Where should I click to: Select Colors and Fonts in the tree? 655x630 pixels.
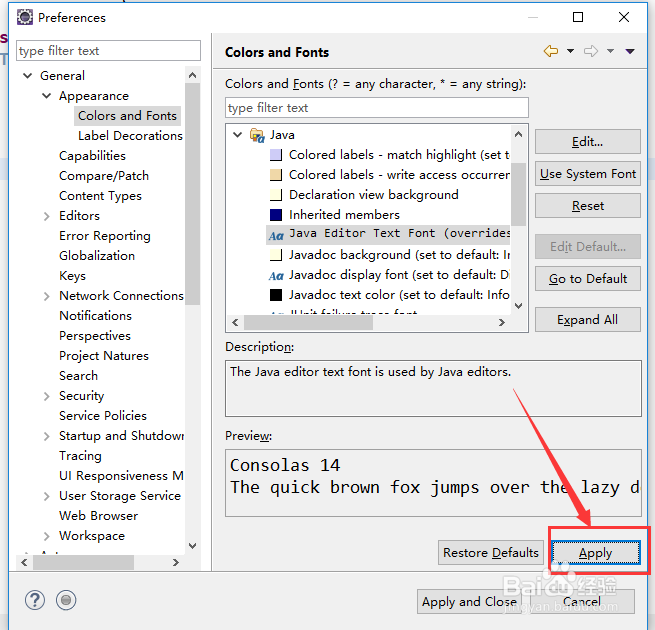click(127, 116)
